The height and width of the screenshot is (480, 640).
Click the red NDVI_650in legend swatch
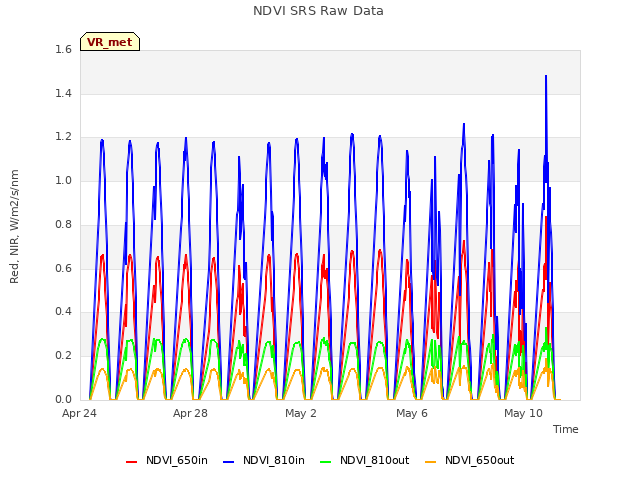tap(131, 462)
